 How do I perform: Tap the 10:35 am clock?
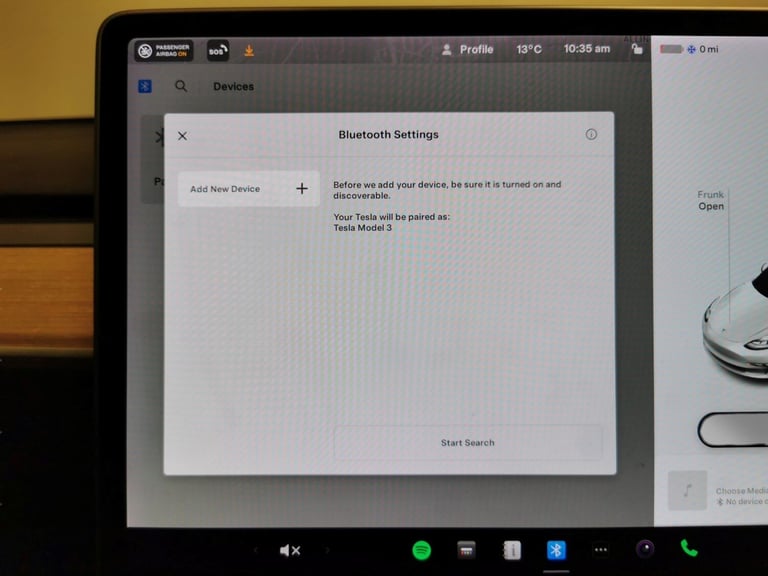[587, 49]
